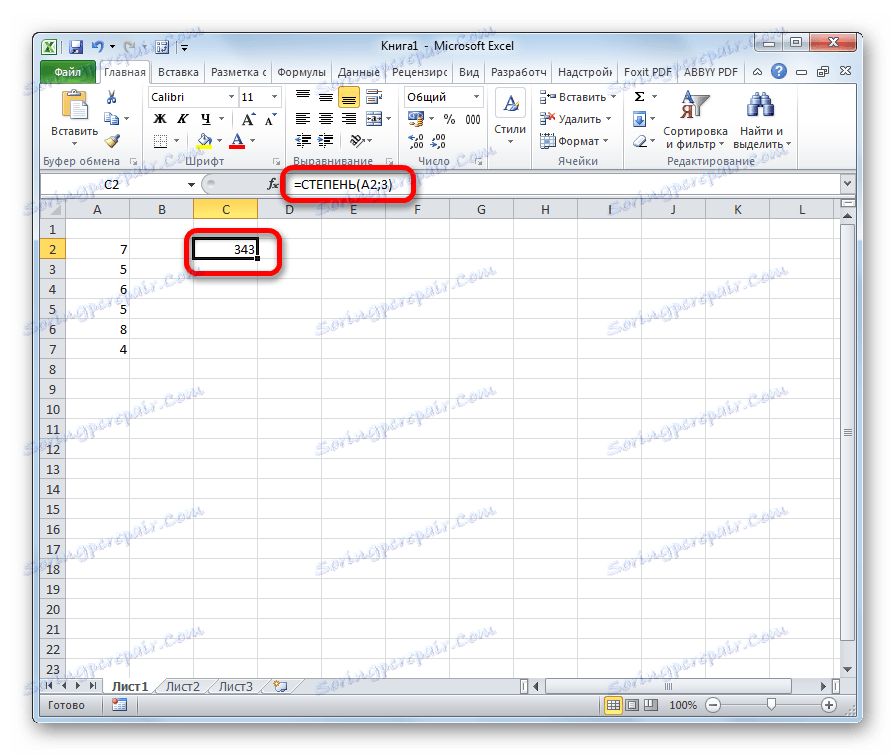The width and height of the screenshot is (896, 756).
Task: Click the wrap text icon
Action: click(x=374, y=97)
